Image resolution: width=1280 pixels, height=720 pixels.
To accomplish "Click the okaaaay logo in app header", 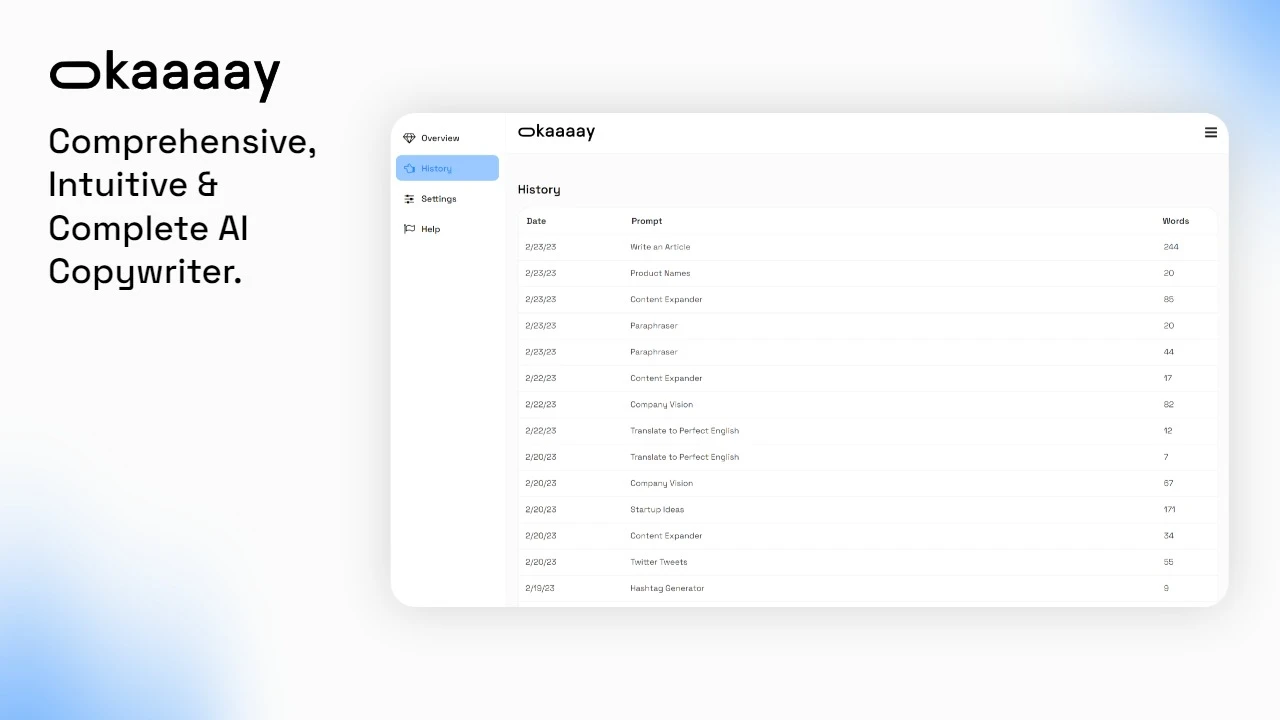I will pos(556,132).
